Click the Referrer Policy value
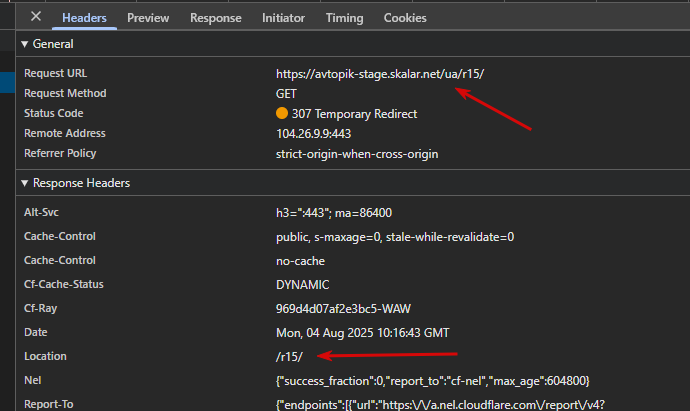 [x=357, y=154]
